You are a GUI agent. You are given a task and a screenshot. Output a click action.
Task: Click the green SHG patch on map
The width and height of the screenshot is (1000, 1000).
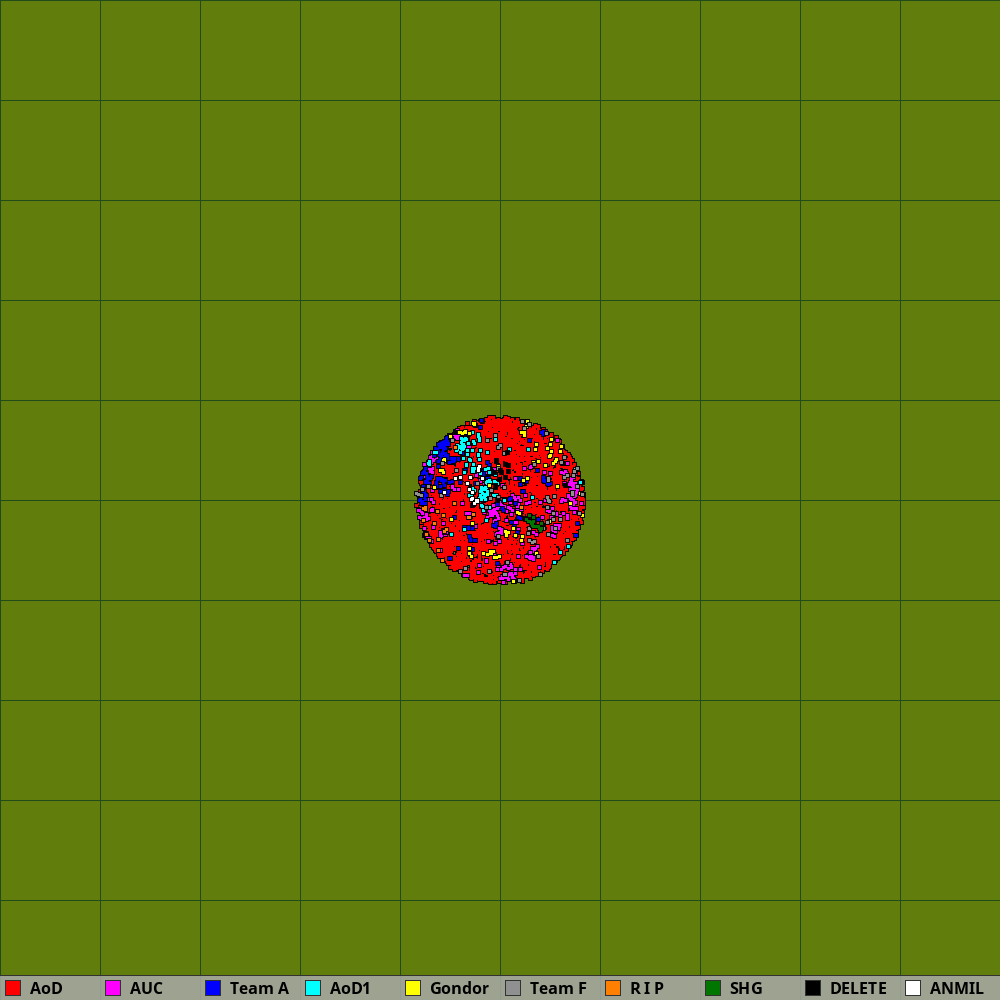pyautogui.click(x=536, y=521)
